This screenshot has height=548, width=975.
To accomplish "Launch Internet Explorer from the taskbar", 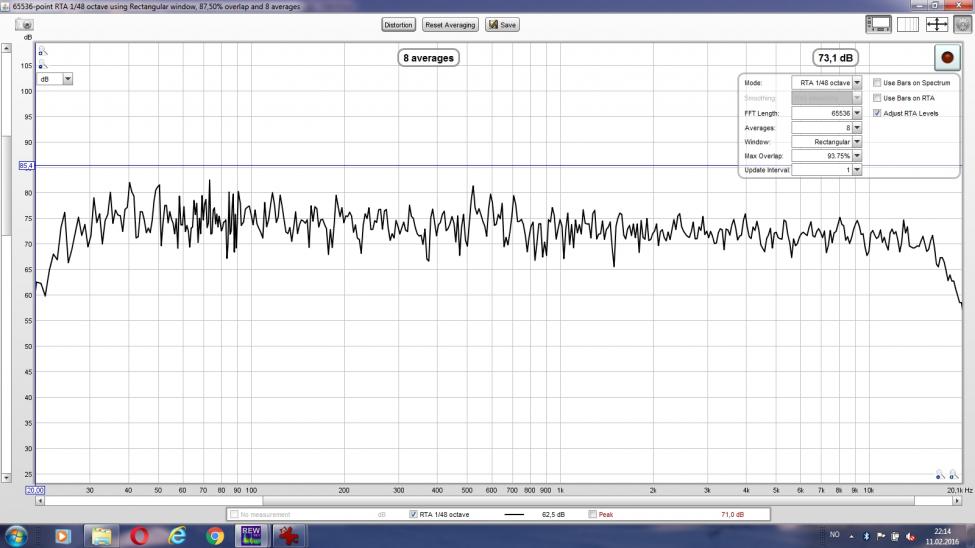I will click(x=177, y=536).
